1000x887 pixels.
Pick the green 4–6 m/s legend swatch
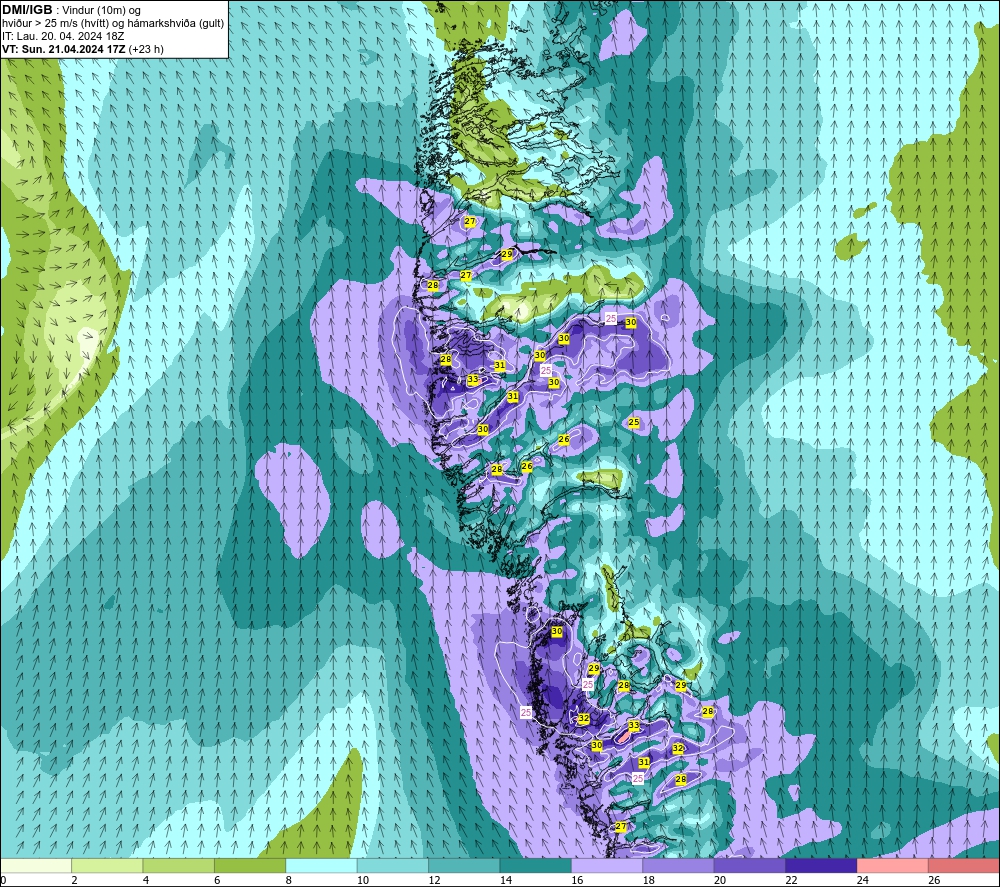click(179, 865)
